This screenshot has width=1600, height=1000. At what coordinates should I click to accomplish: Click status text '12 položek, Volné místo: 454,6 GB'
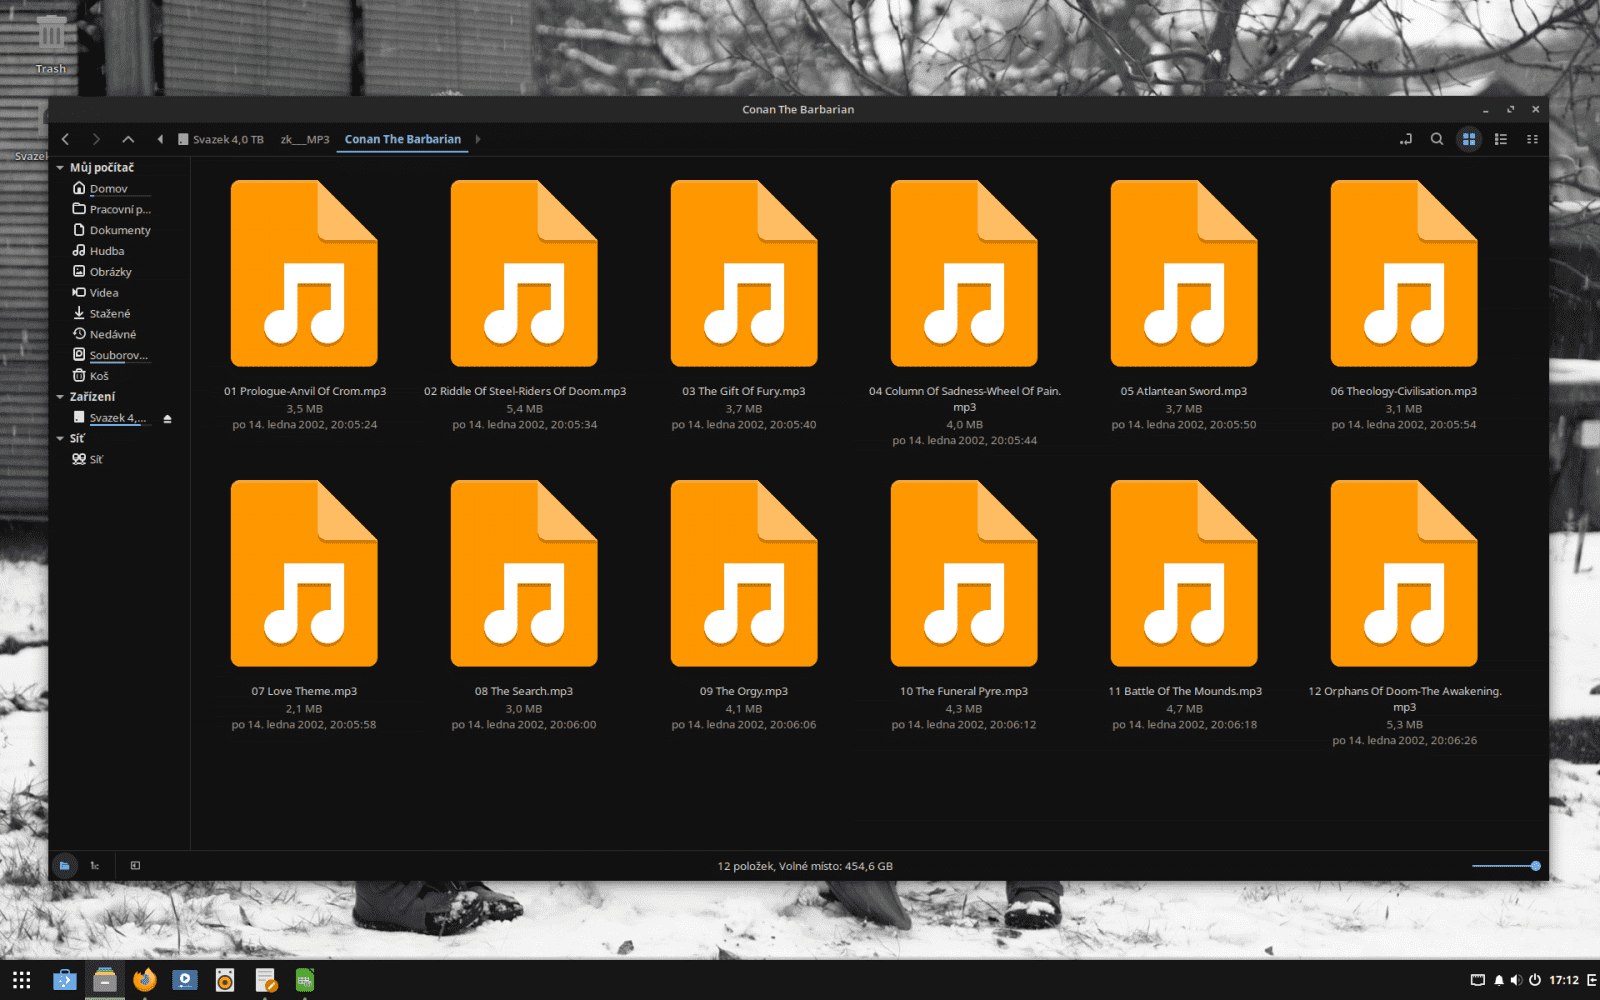tap(805, 866)
